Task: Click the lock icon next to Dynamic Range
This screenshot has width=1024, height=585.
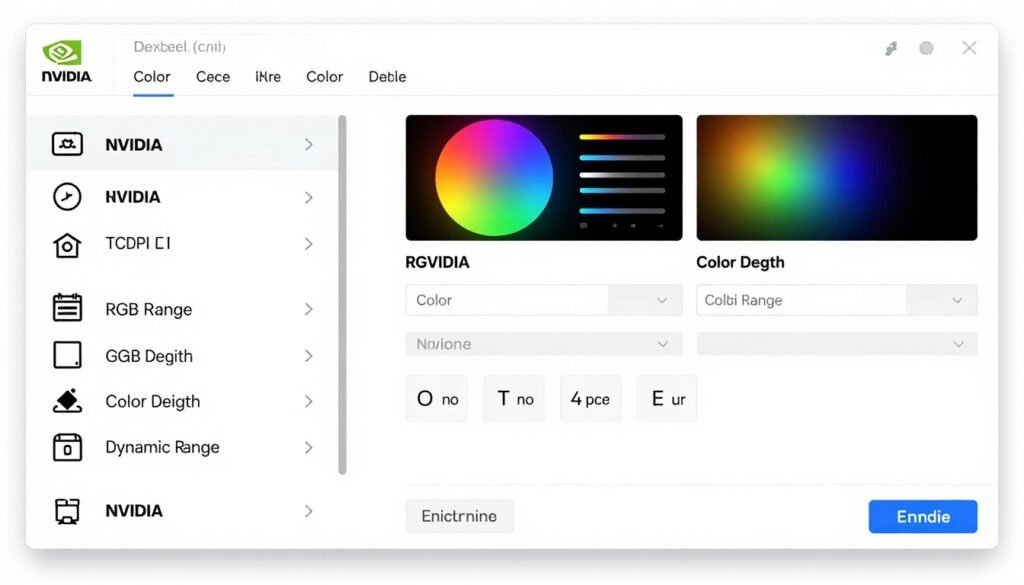Action: (x=66, y=447)
